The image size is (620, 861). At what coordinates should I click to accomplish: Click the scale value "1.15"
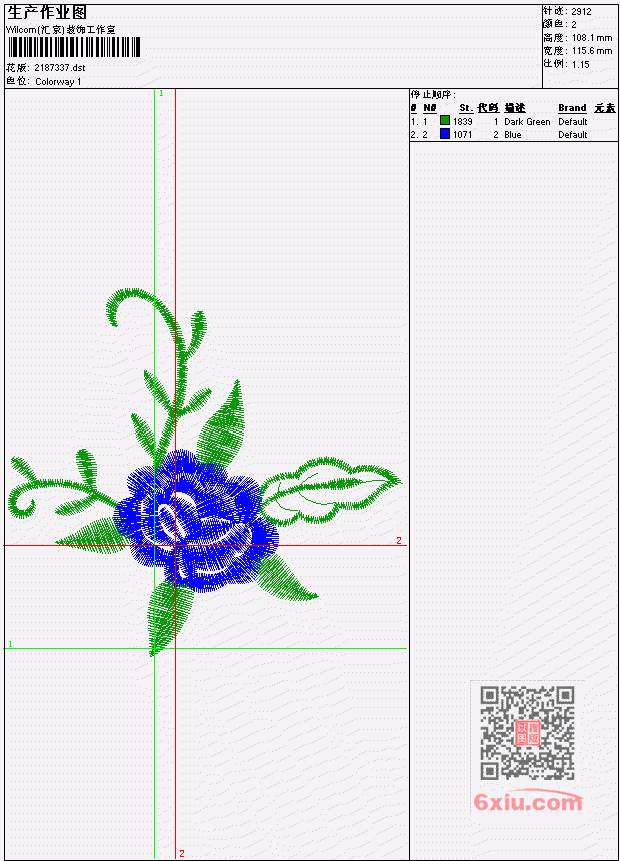pyautogui.click(x=580, y=64)
